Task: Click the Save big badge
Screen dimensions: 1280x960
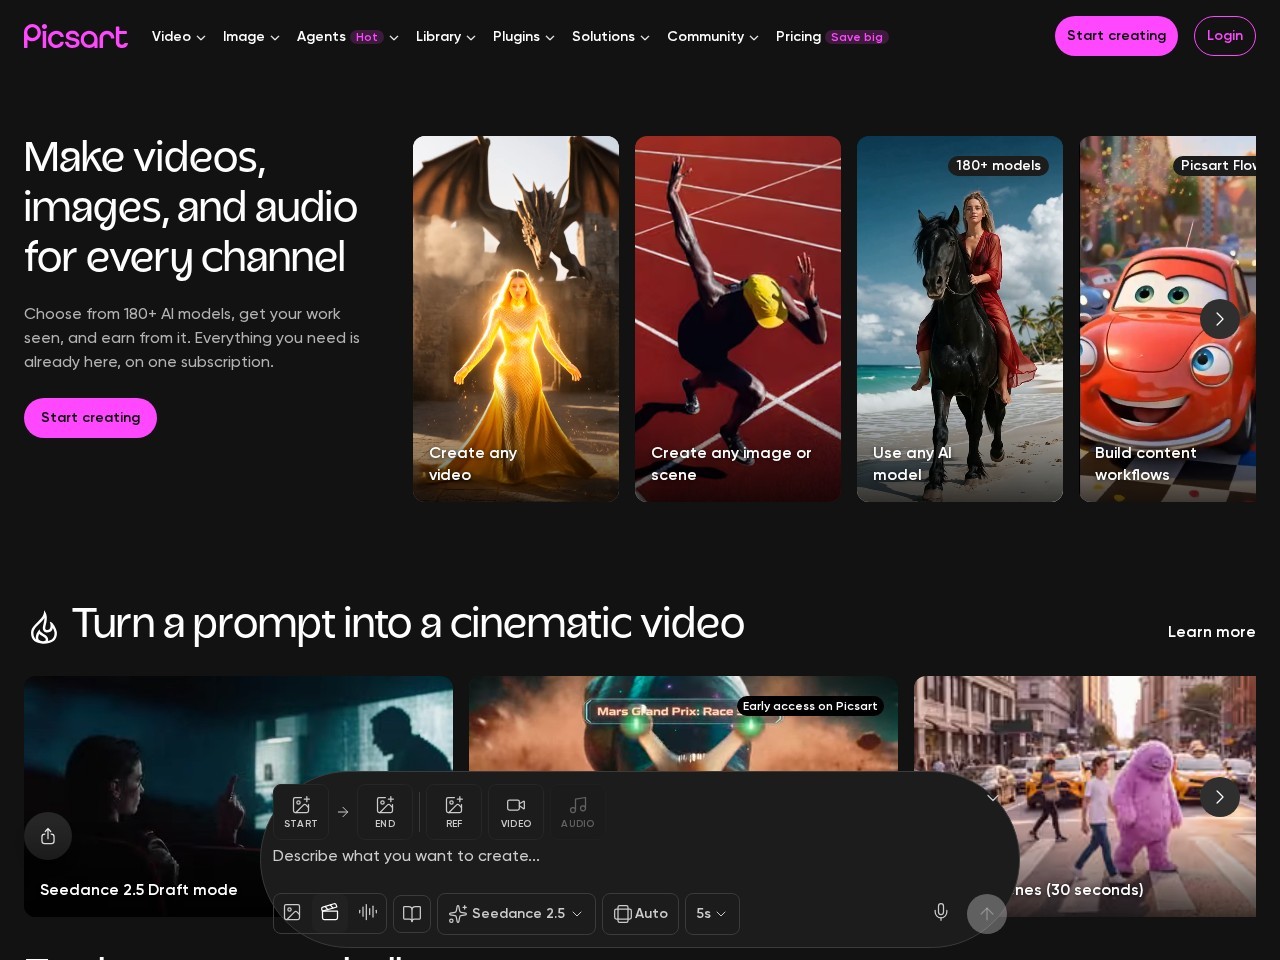Action: pyautogui.click(x=857, y=37)
